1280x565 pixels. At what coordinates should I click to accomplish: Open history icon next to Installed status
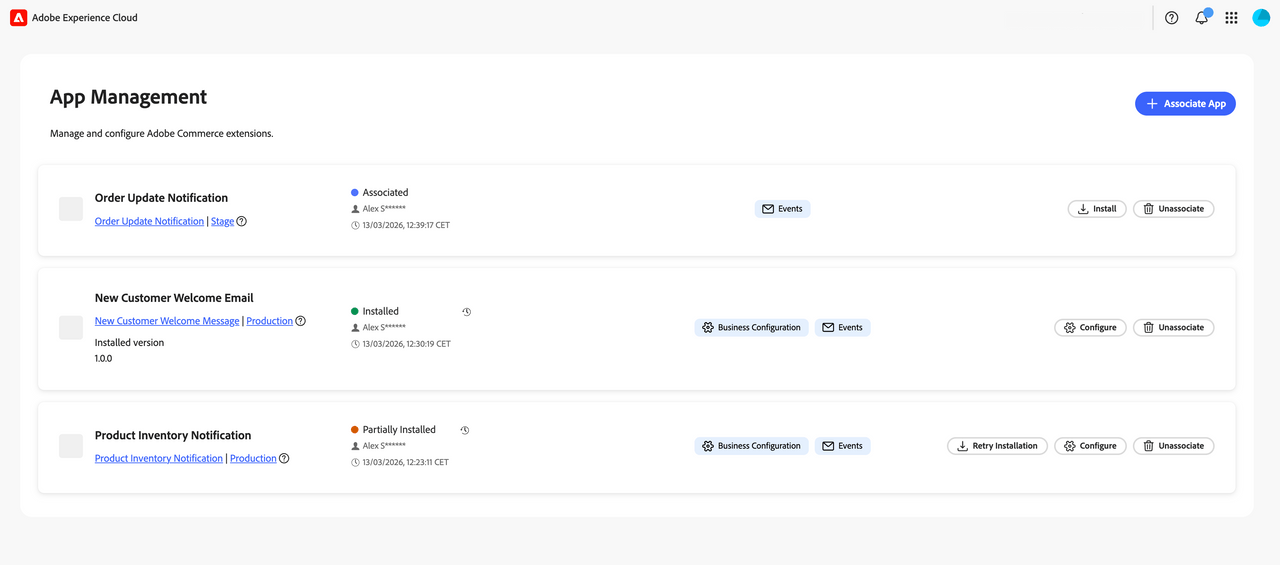466,312
